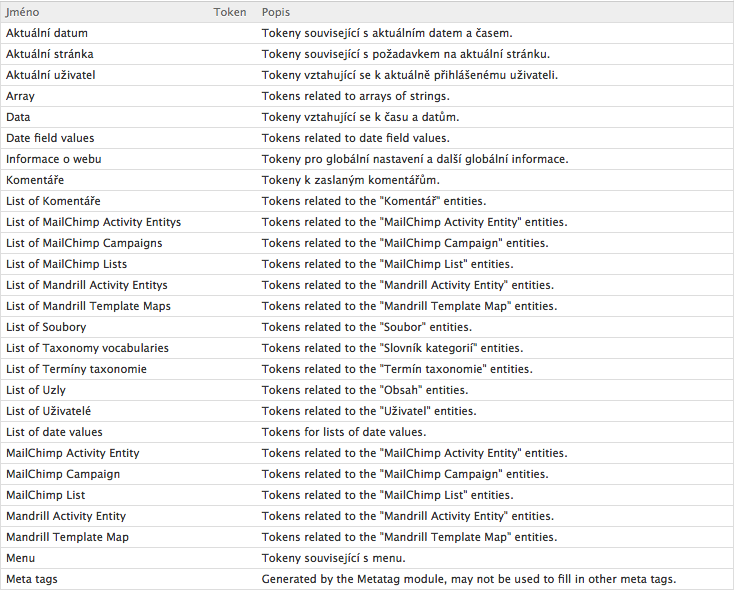Select the Informace o webu name
The height and width of the screenshot is (590, 735).
tap(53, 159)
